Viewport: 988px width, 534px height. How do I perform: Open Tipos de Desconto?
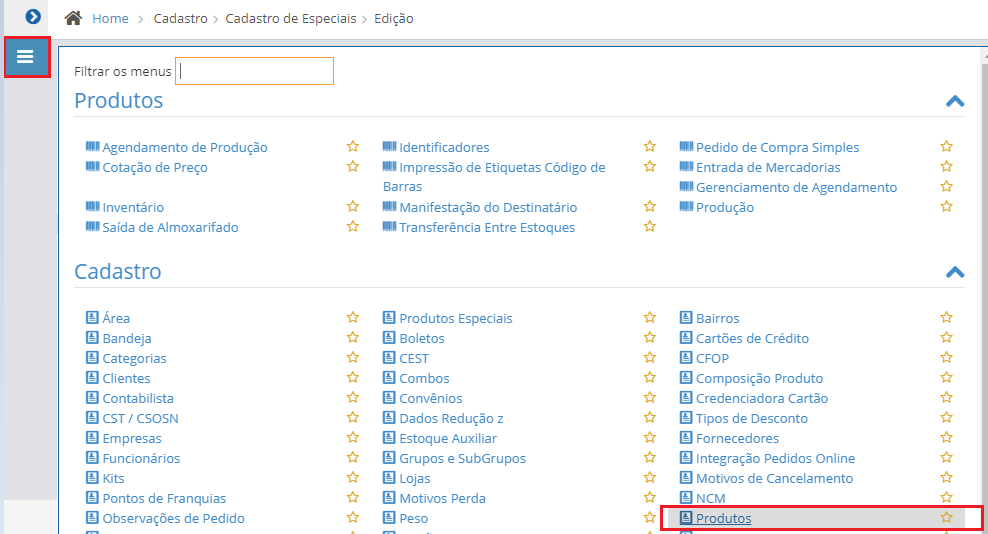tap(752, 419)
